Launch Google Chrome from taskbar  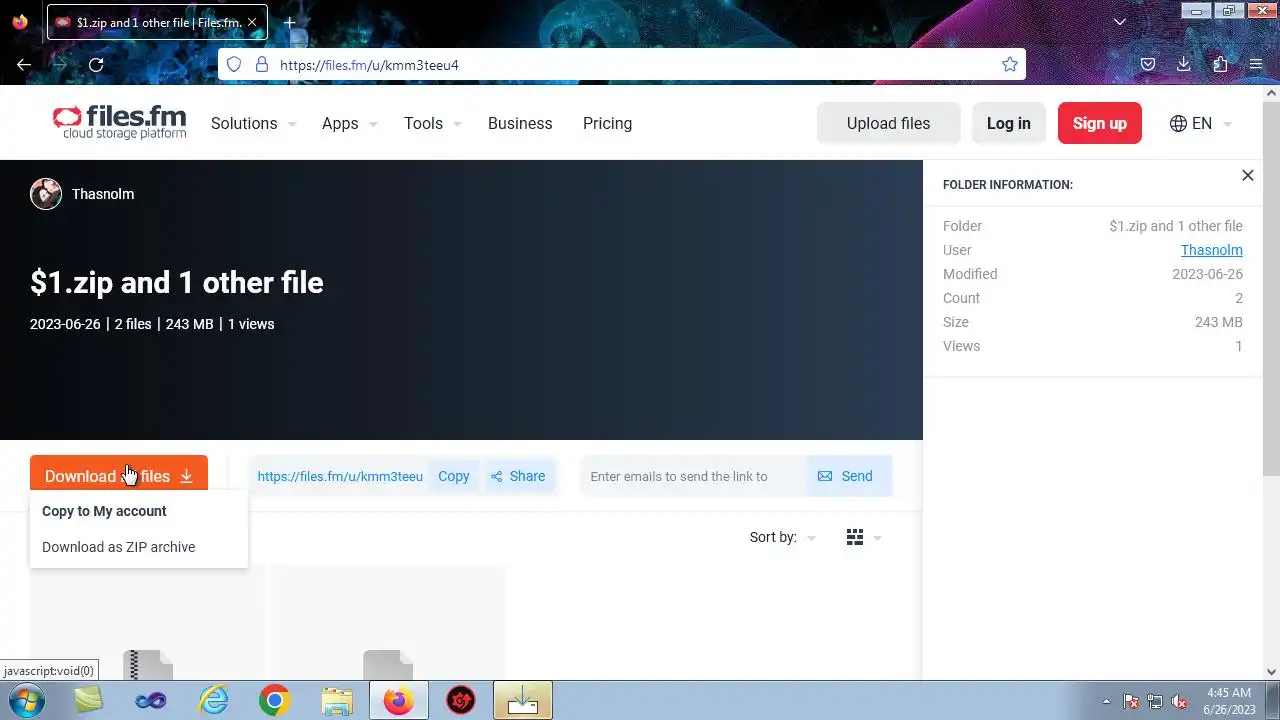click(274, 701)
